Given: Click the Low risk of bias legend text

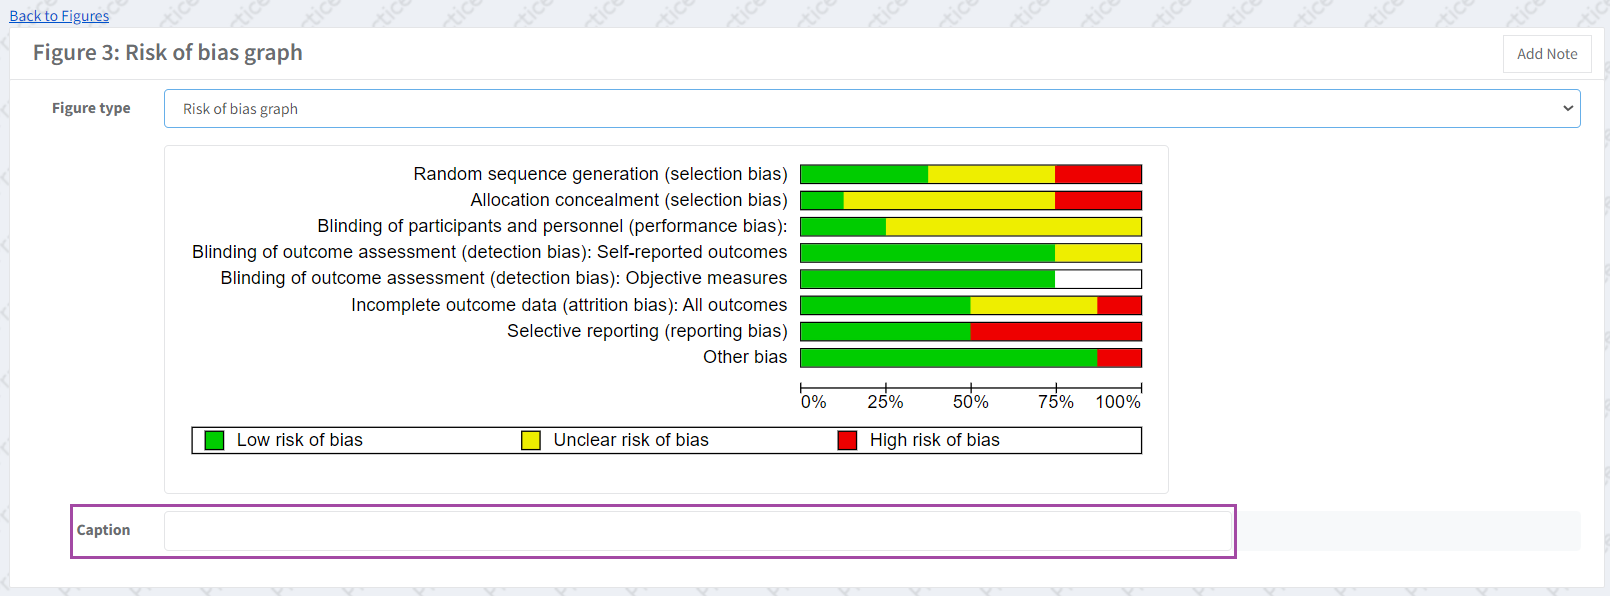Looking at the screenshot, I should point(299,441).
